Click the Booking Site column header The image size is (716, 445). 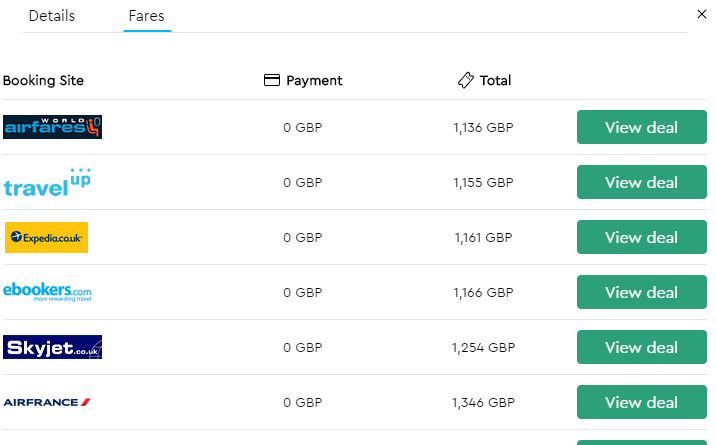(43, 80)
